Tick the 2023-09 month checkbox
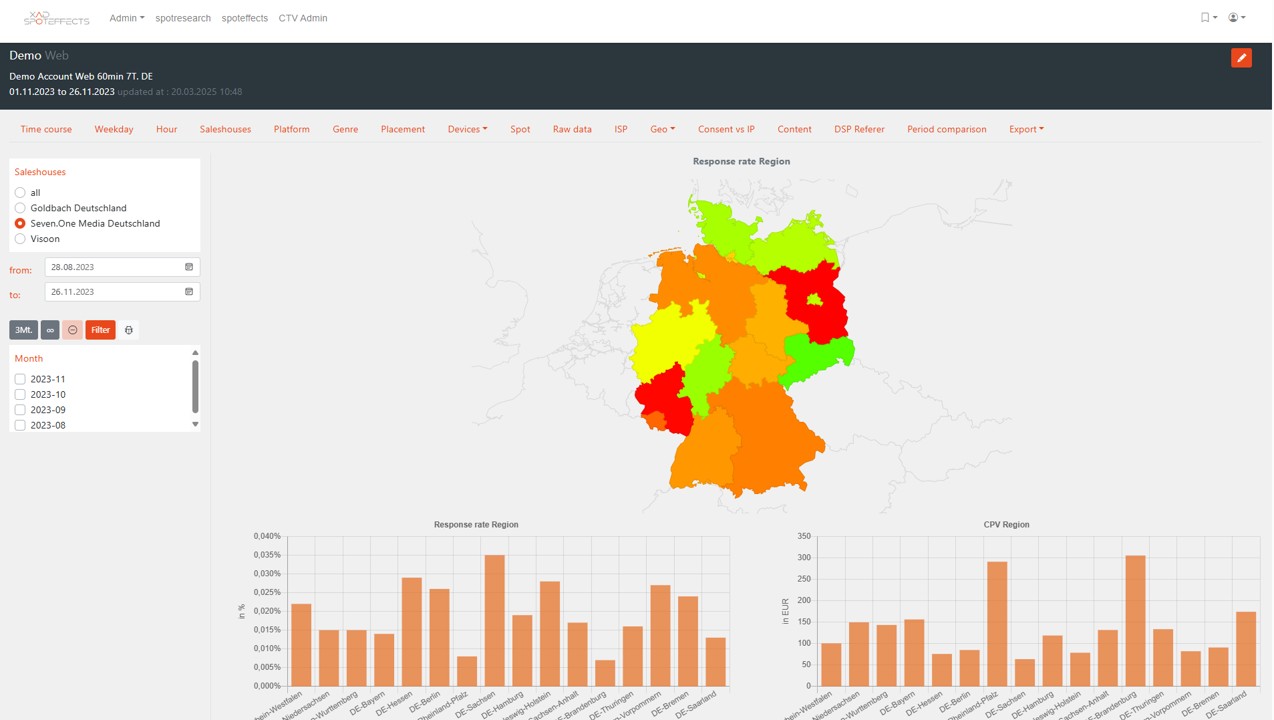Screen dimensions: 1274x720 [20, 410]
